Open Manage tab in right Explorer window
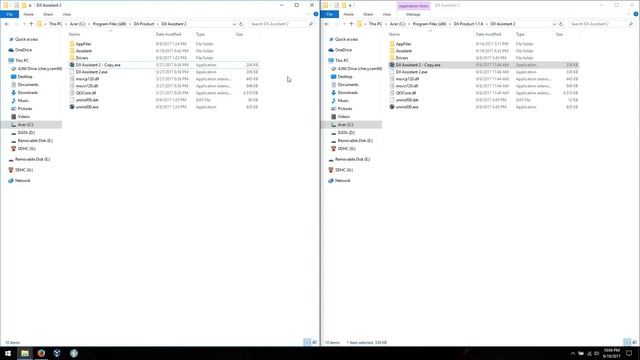The width and height of the screenshot is (640, 360). click(413, 14)
